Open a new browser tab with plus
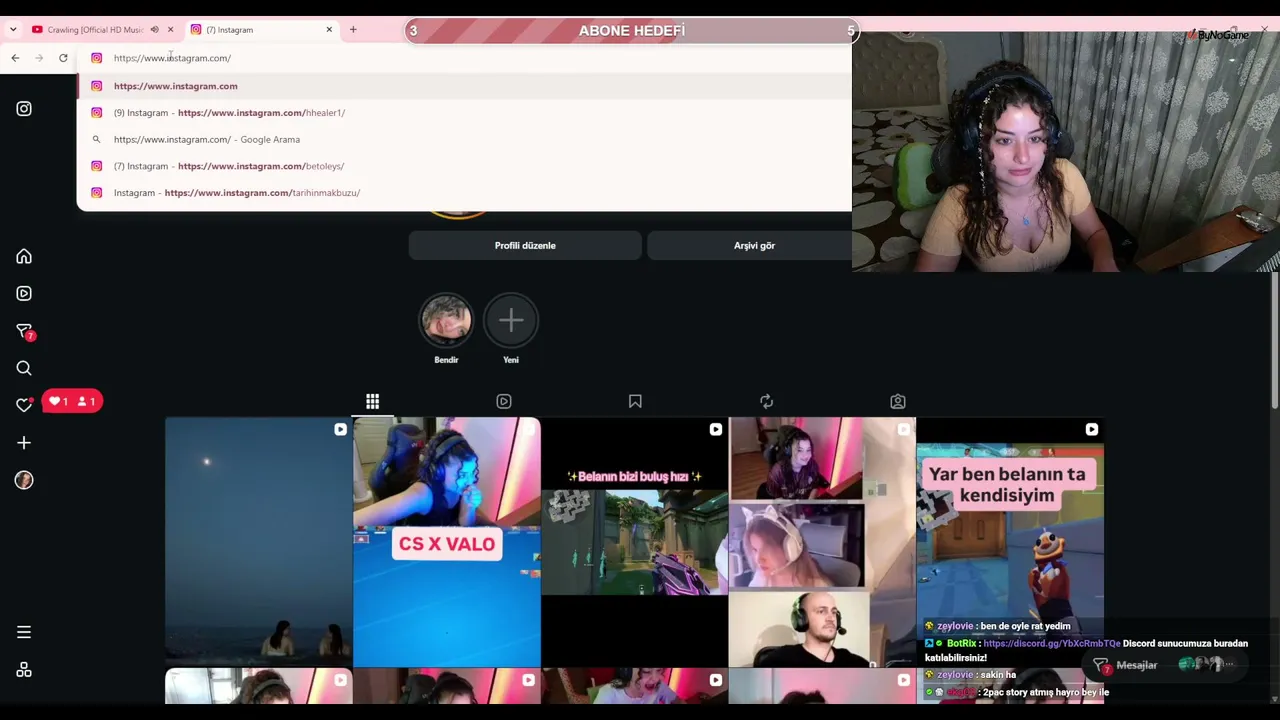Viewport: 1280px width, 720px height. pos(353,30)
